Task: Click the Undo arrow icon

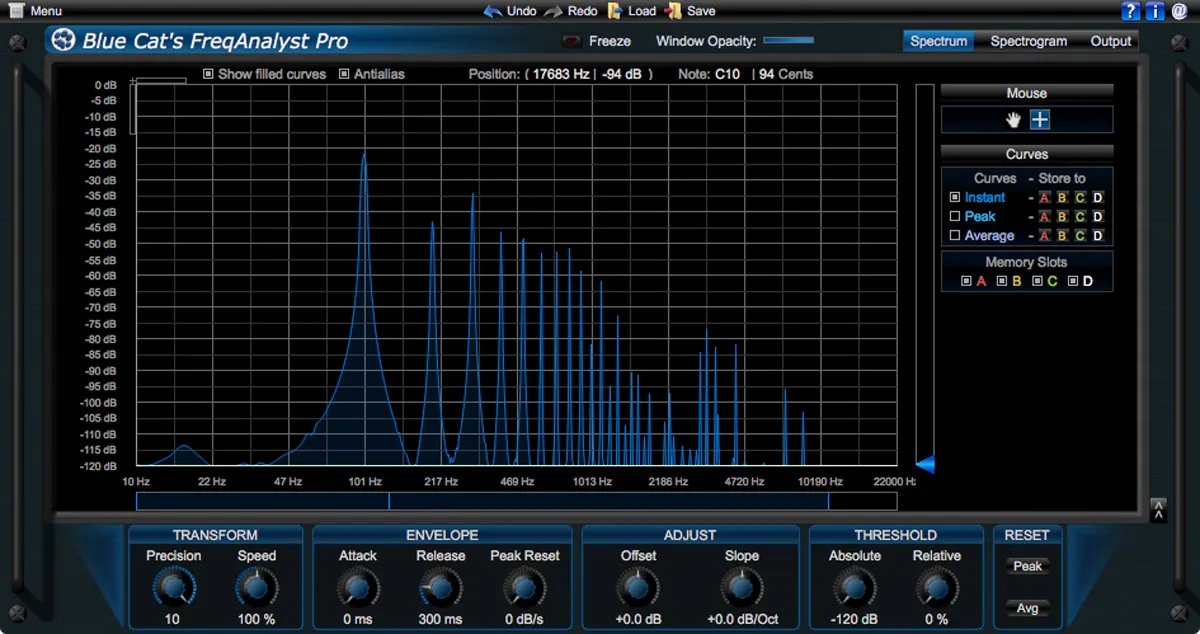Action: coord(492,11)
